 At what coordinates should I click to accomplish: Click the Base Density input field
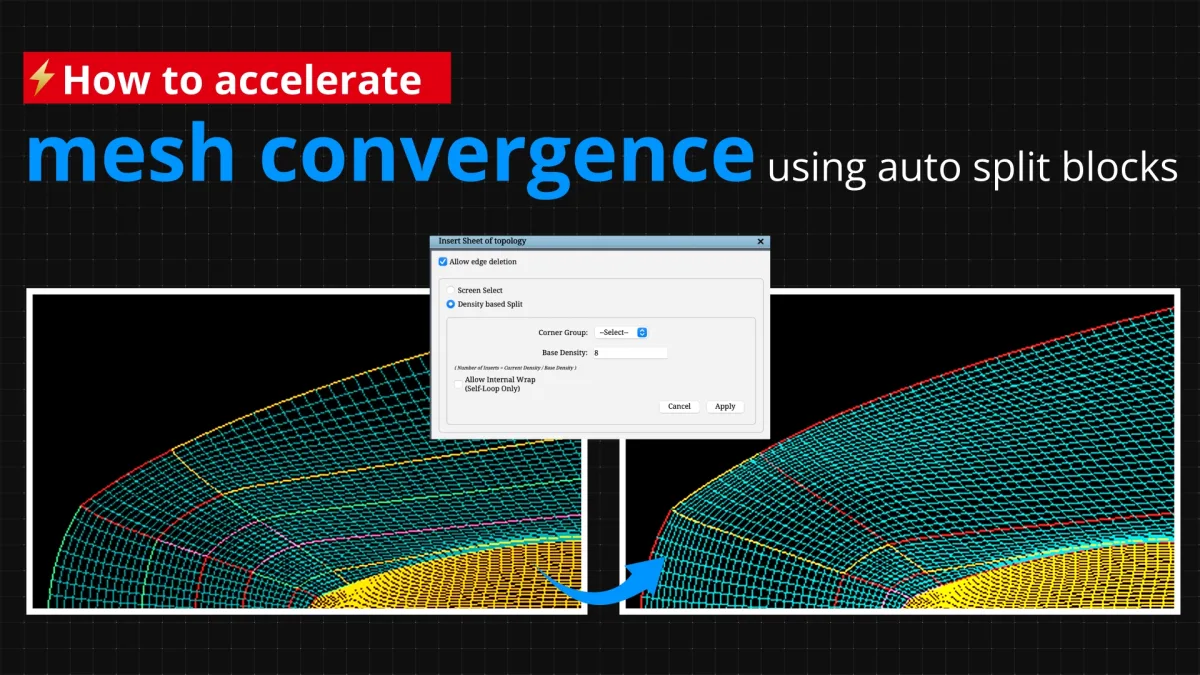[629, 353]
